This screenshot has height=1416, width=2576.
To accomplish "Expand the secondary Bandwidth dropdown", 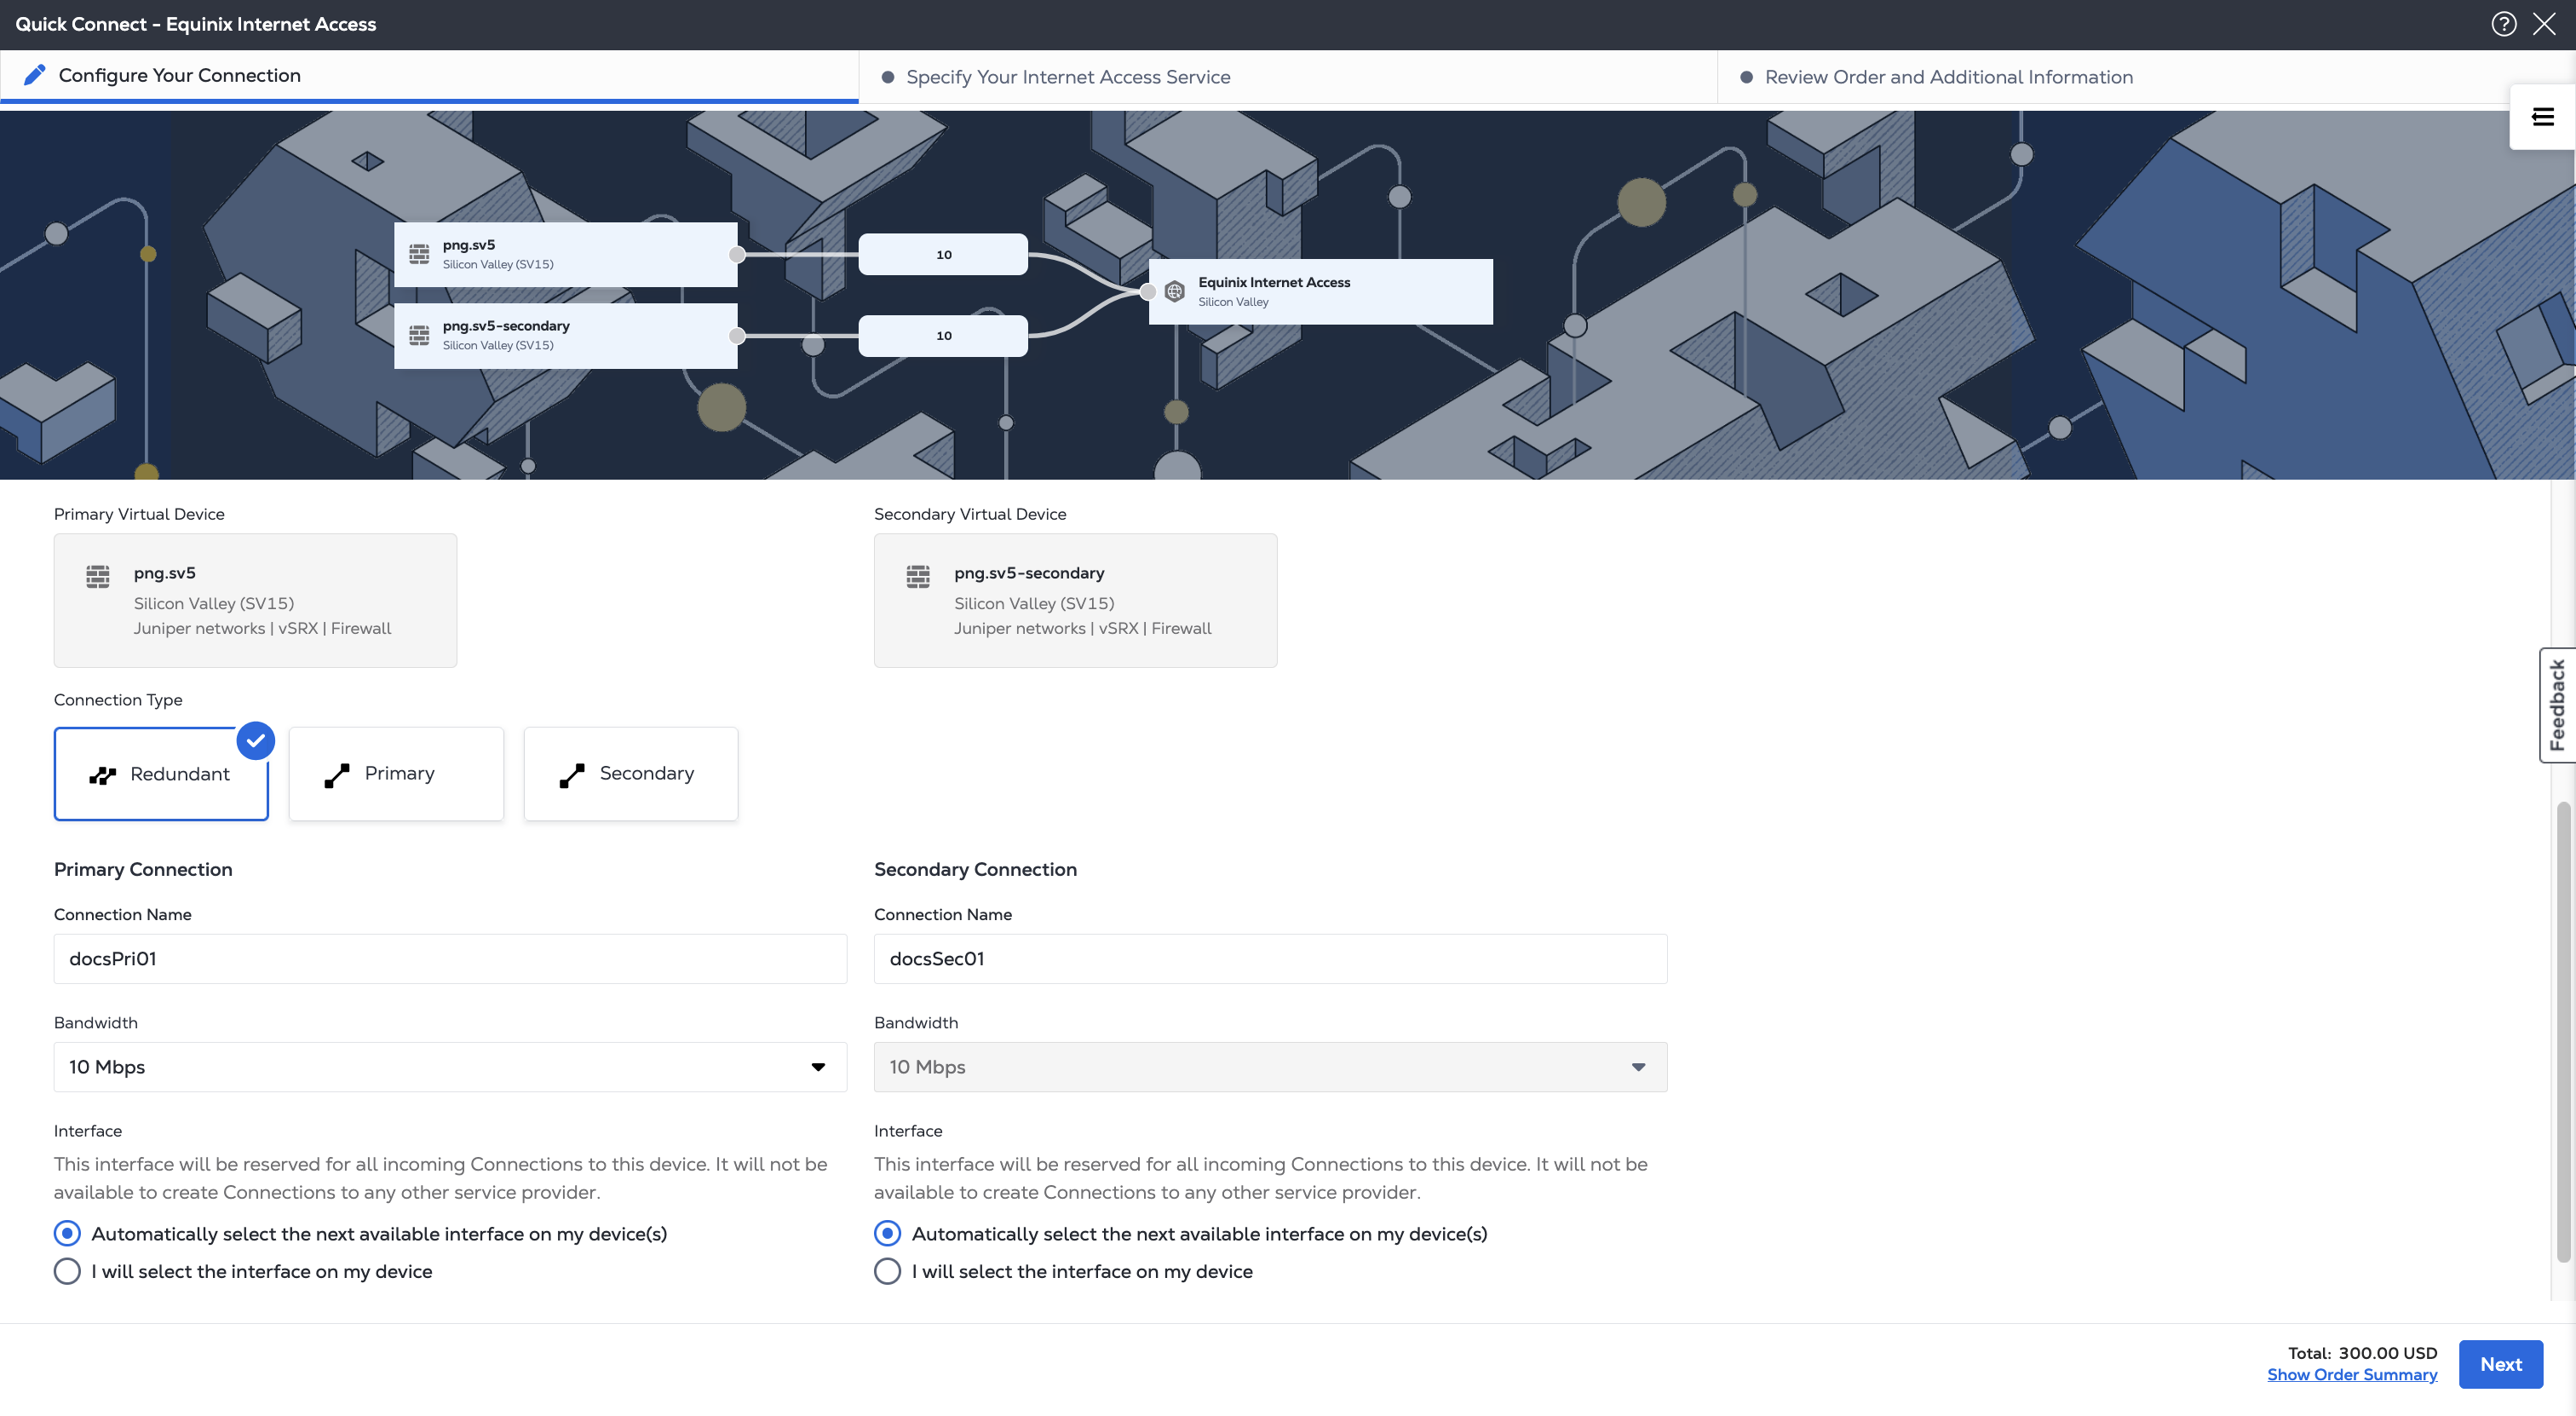I will 1270,1067.
